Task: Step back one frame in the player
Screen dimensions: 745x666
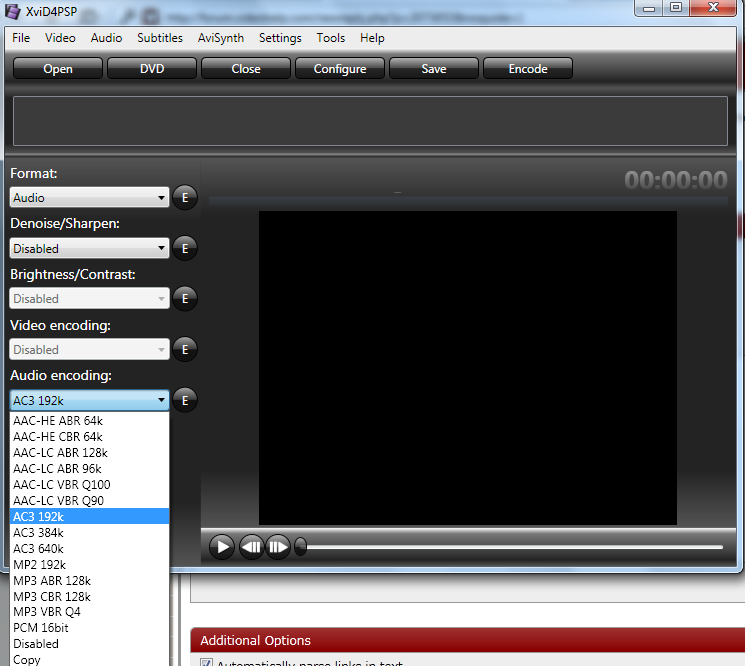Action: 251,547
